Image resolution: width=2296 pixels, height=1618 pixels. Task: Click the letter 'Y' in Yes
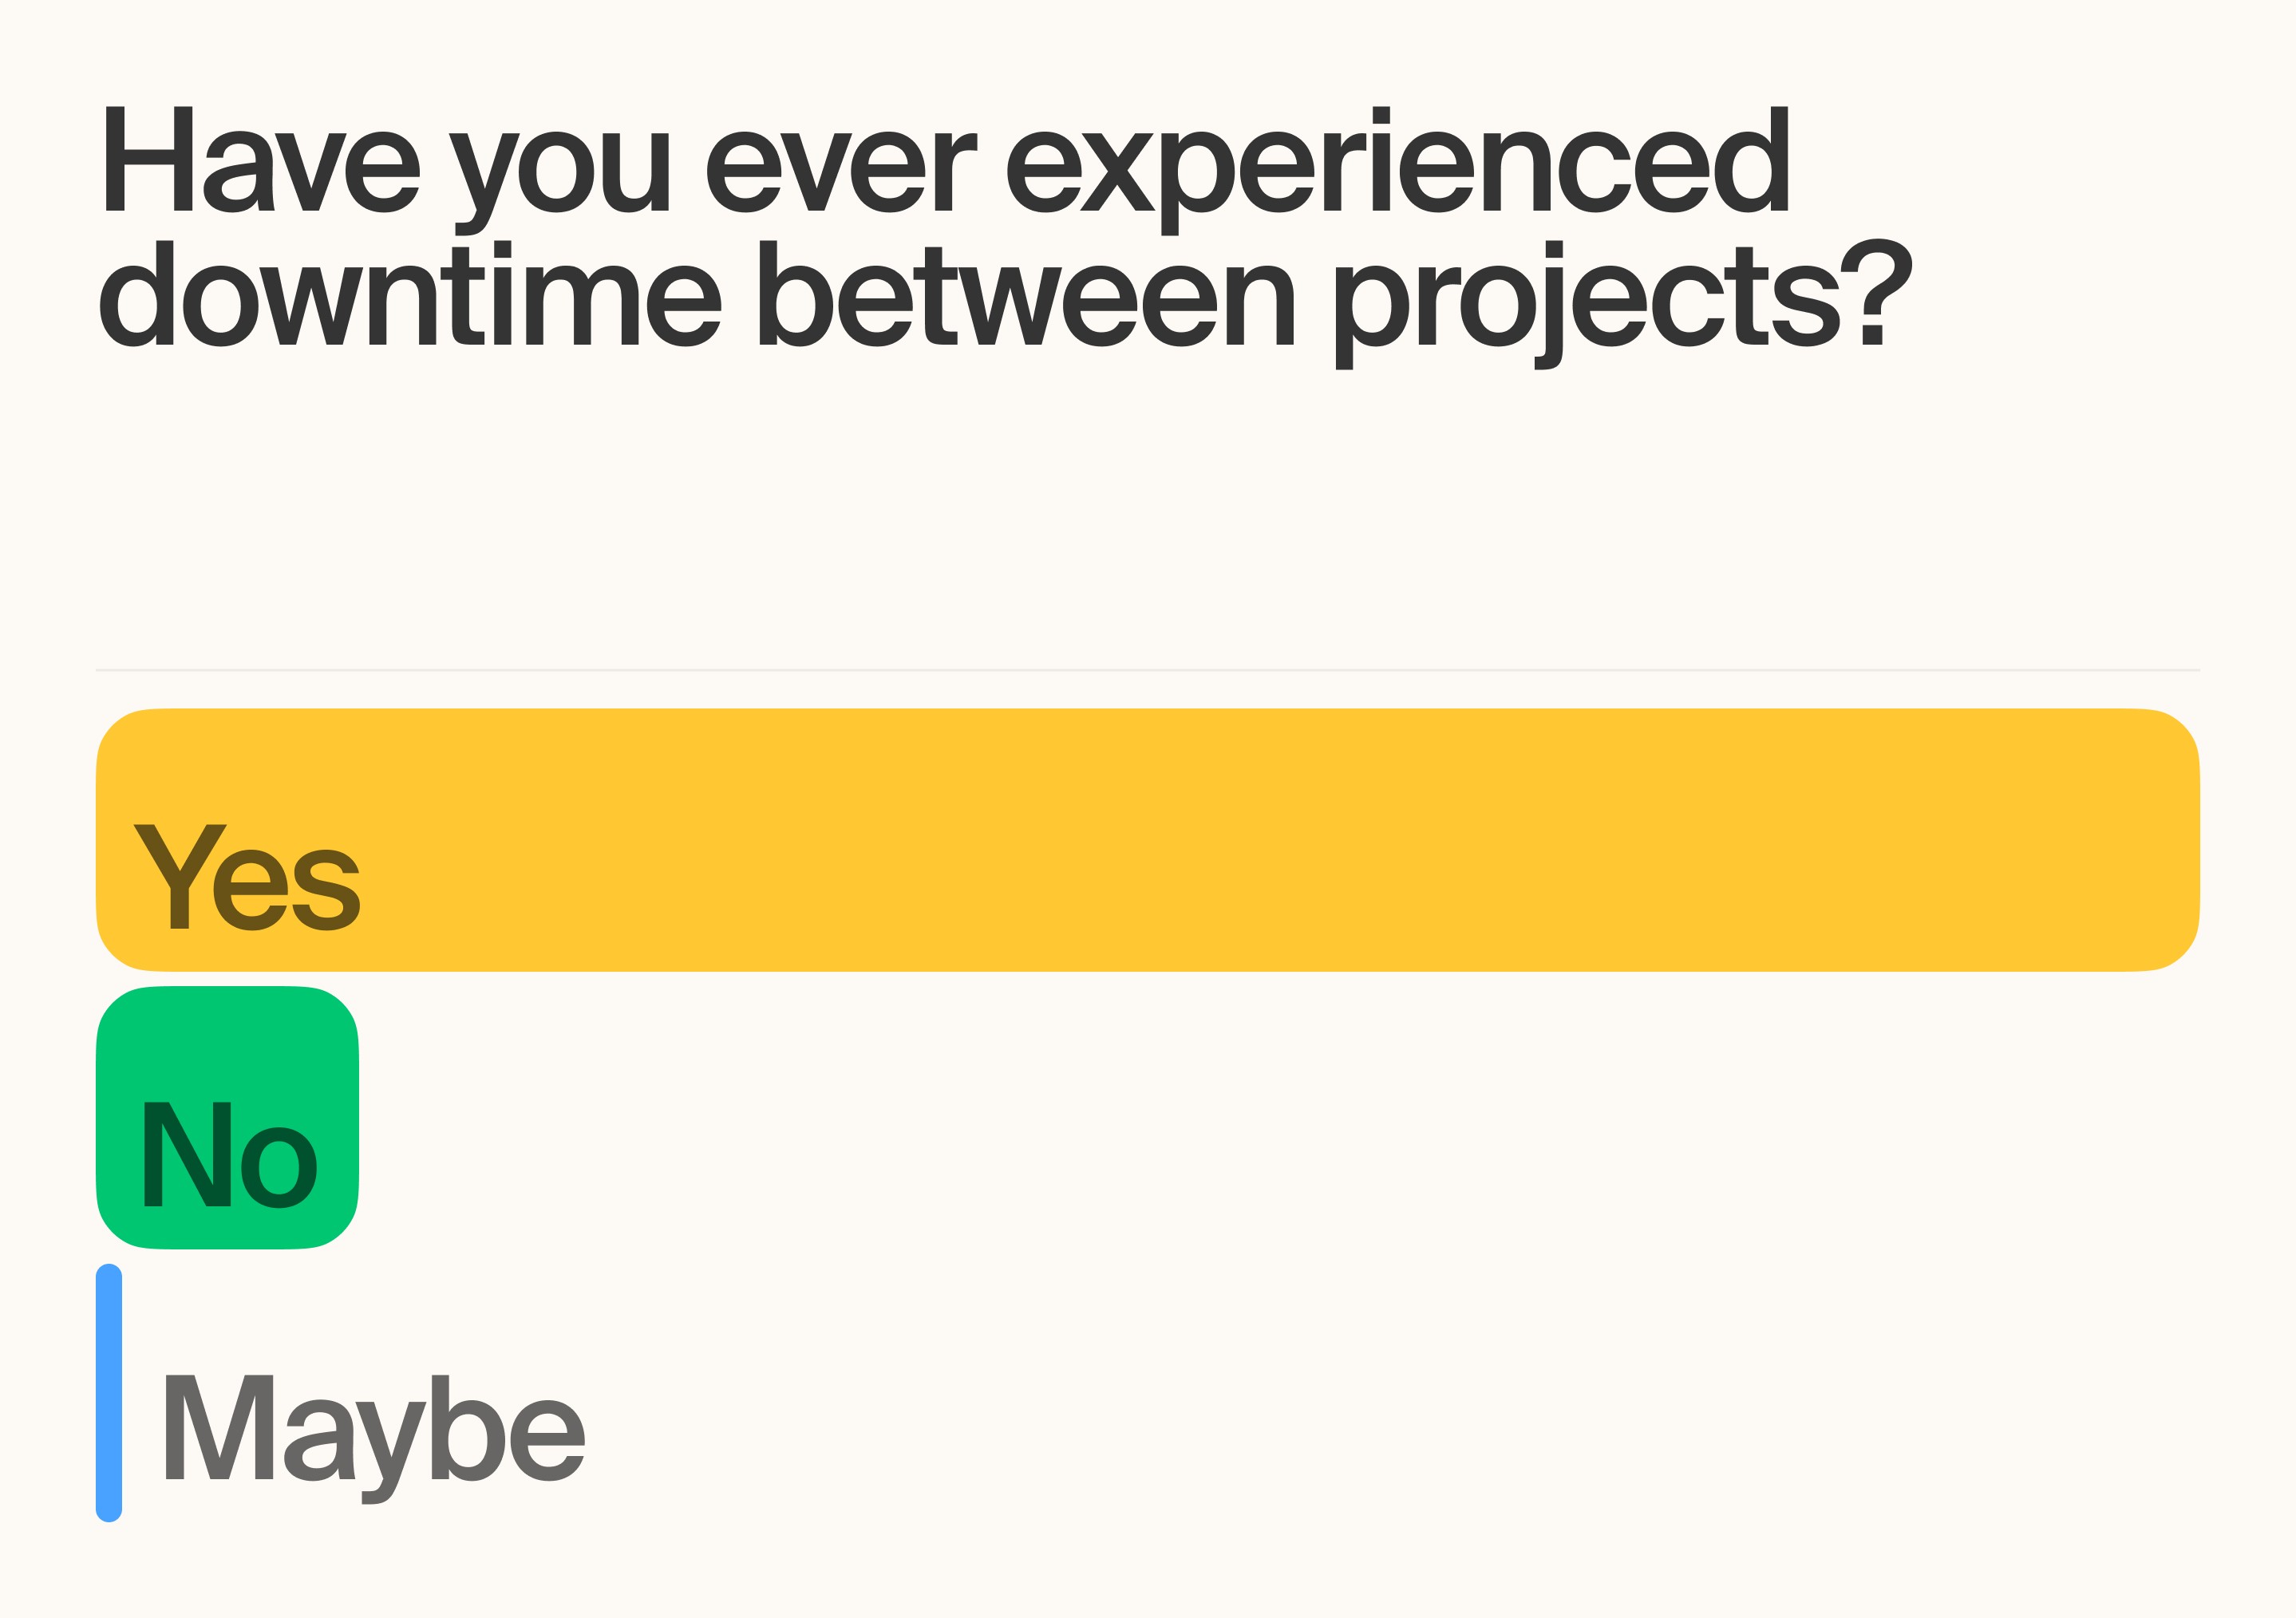(x=180, y=876)
